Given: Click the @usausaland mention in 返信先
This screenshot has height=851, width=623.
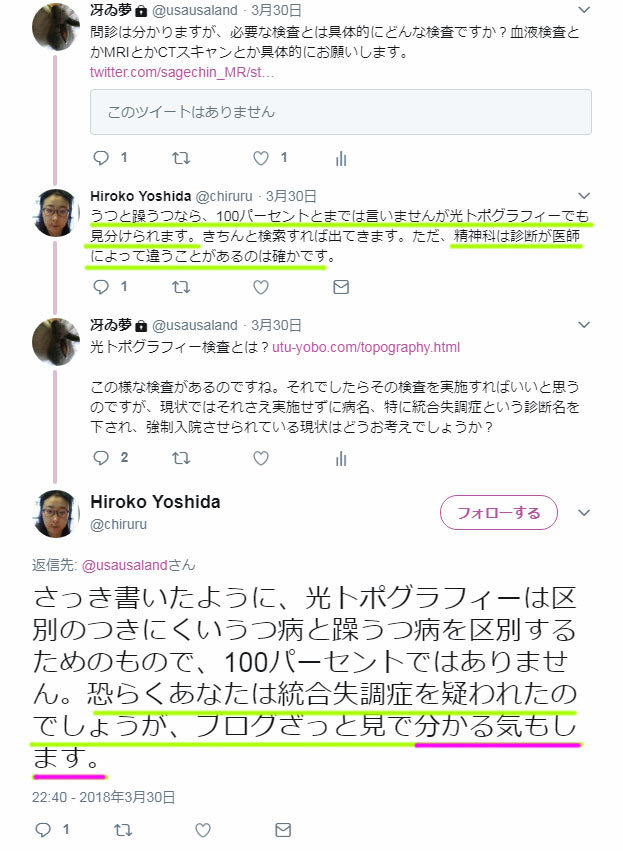Looking at the screenshot, I should pyautogui.click(x=125, y=565).
